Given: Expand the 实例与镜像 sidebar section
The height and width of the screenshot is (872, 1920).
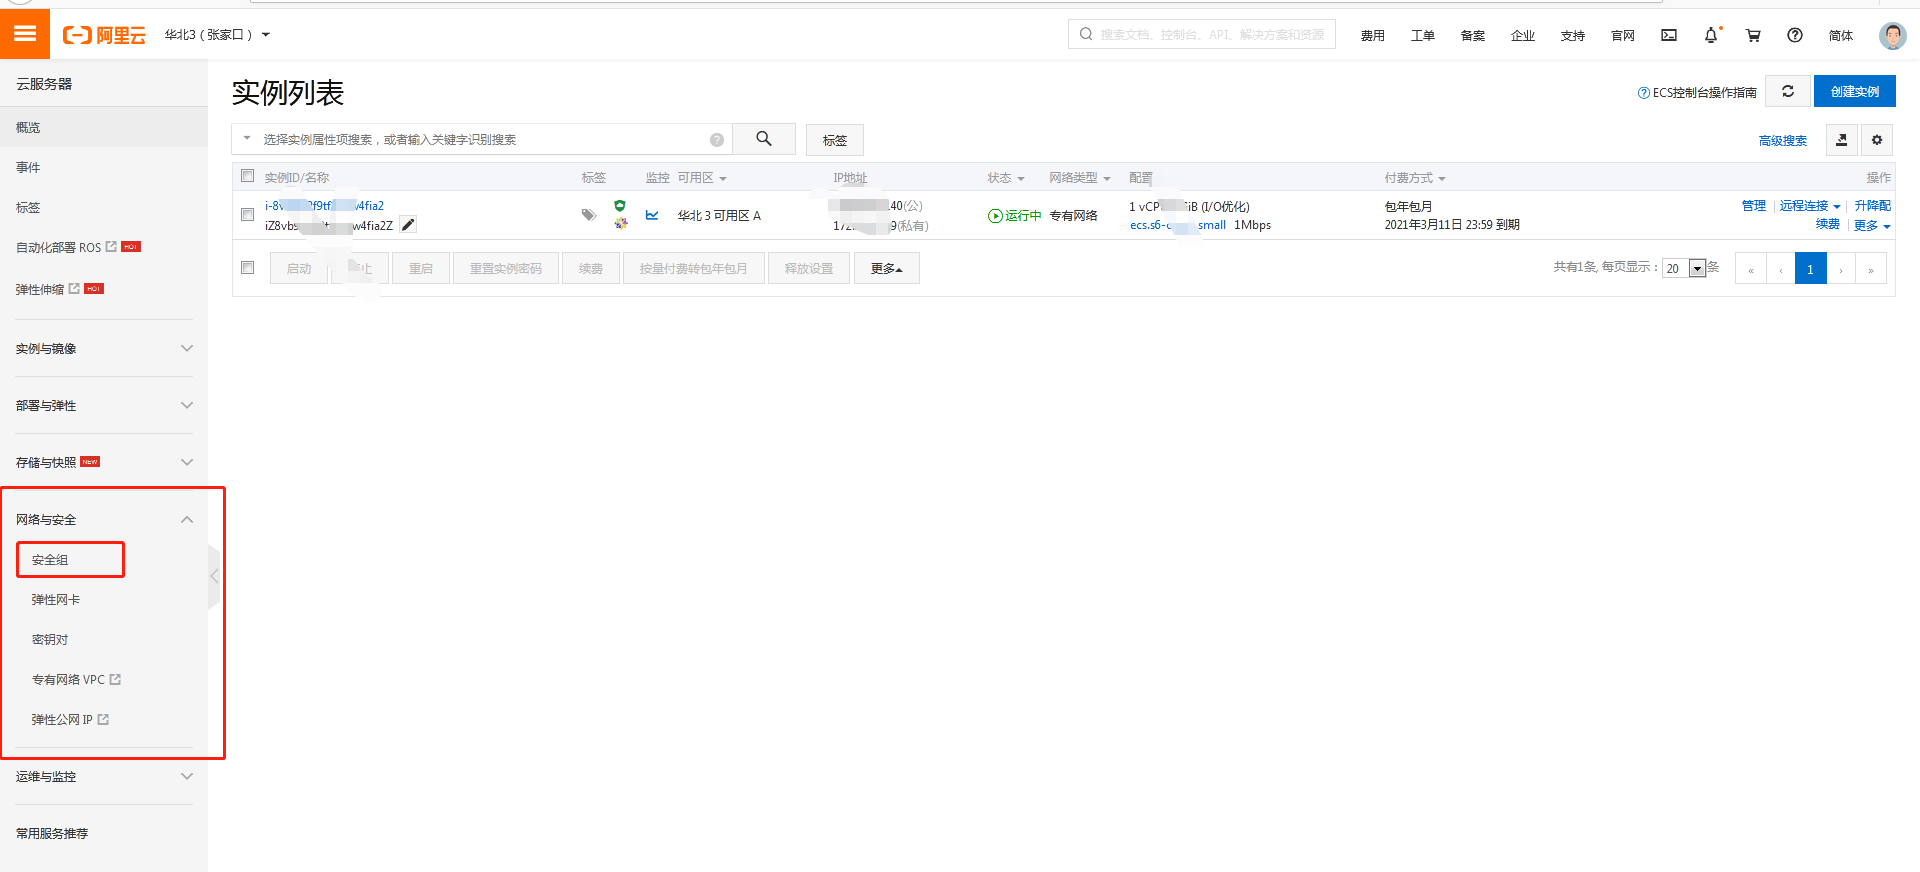Looking at the screenshot, I should point(104,348).
